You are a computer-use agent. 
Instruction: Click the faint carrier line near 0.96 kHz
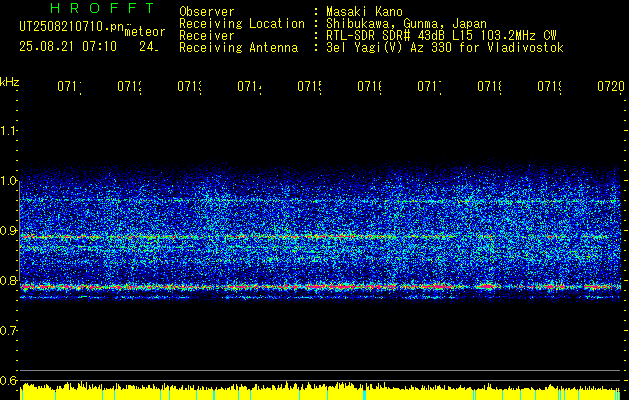(320, 200)
